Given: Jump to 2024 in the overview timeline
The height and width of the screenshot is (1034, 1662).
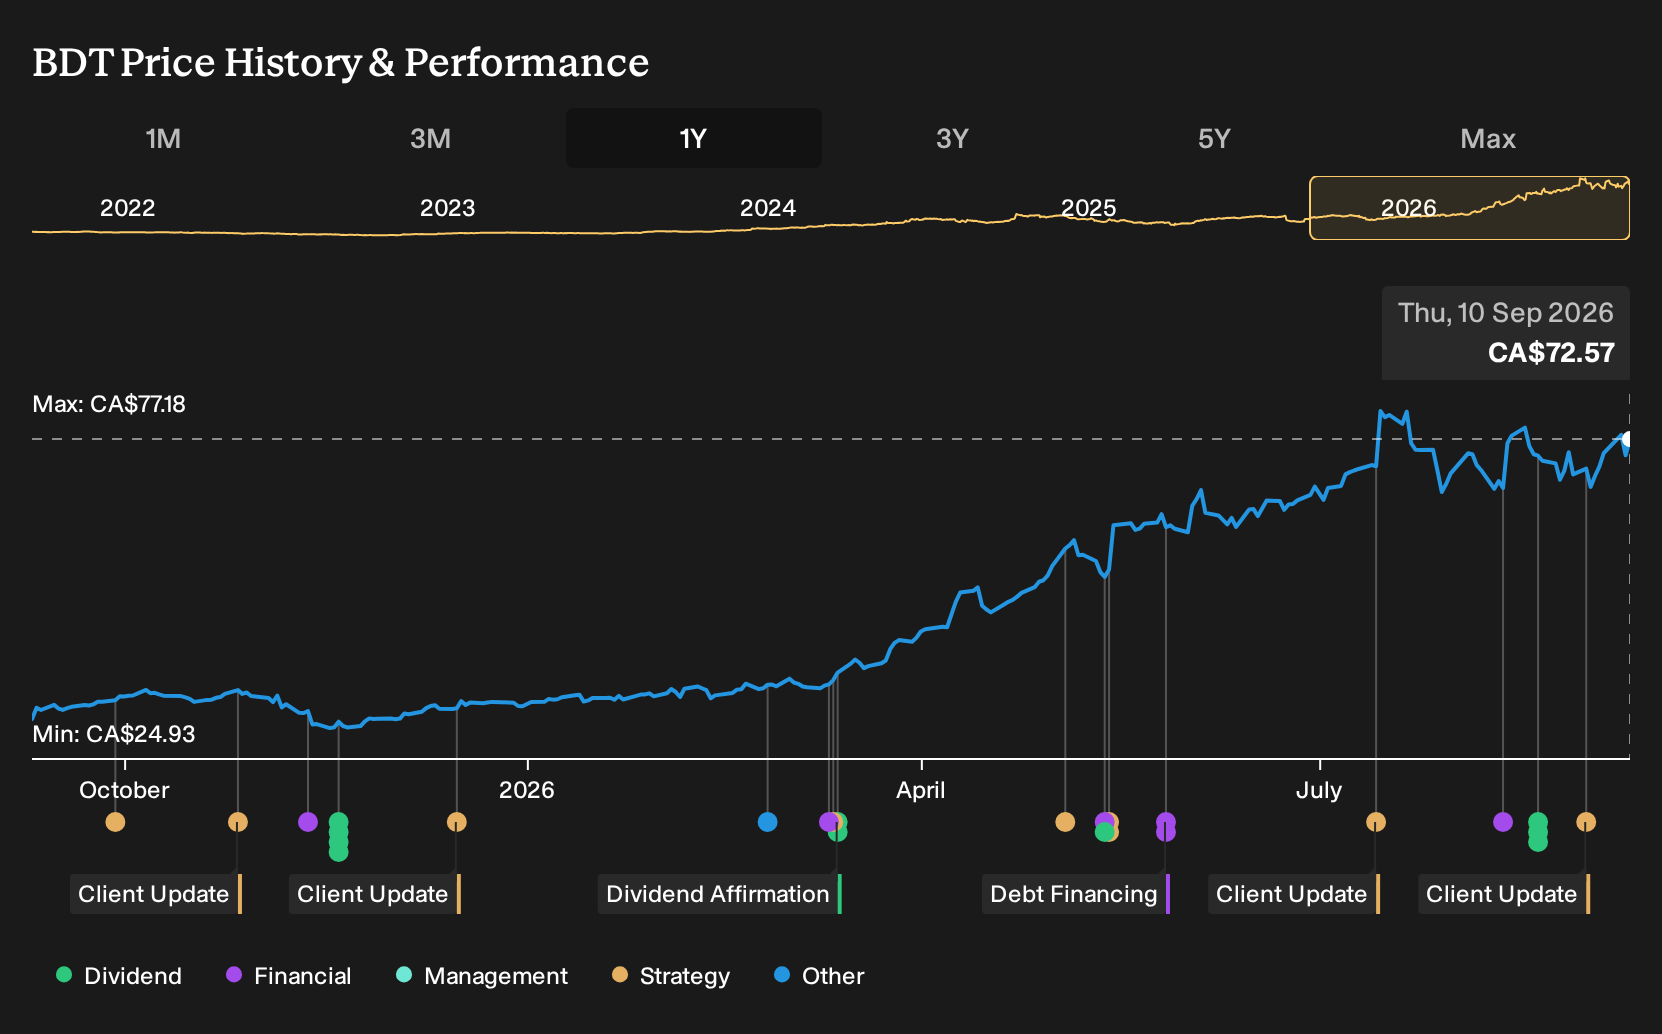Looking at the screenshot, I should click(767, 208).
